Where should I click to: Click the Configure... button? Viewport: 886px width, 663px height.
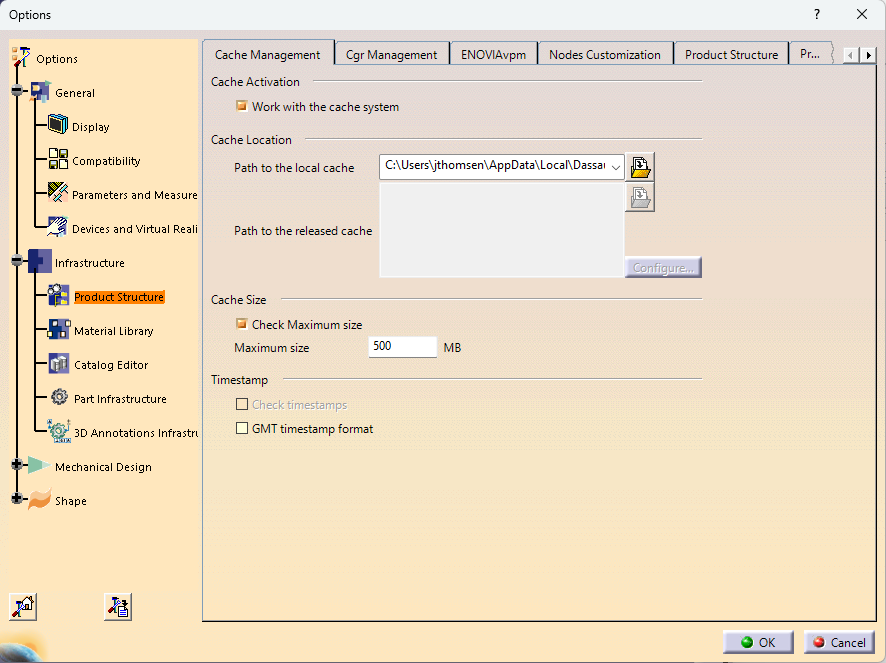663,267
